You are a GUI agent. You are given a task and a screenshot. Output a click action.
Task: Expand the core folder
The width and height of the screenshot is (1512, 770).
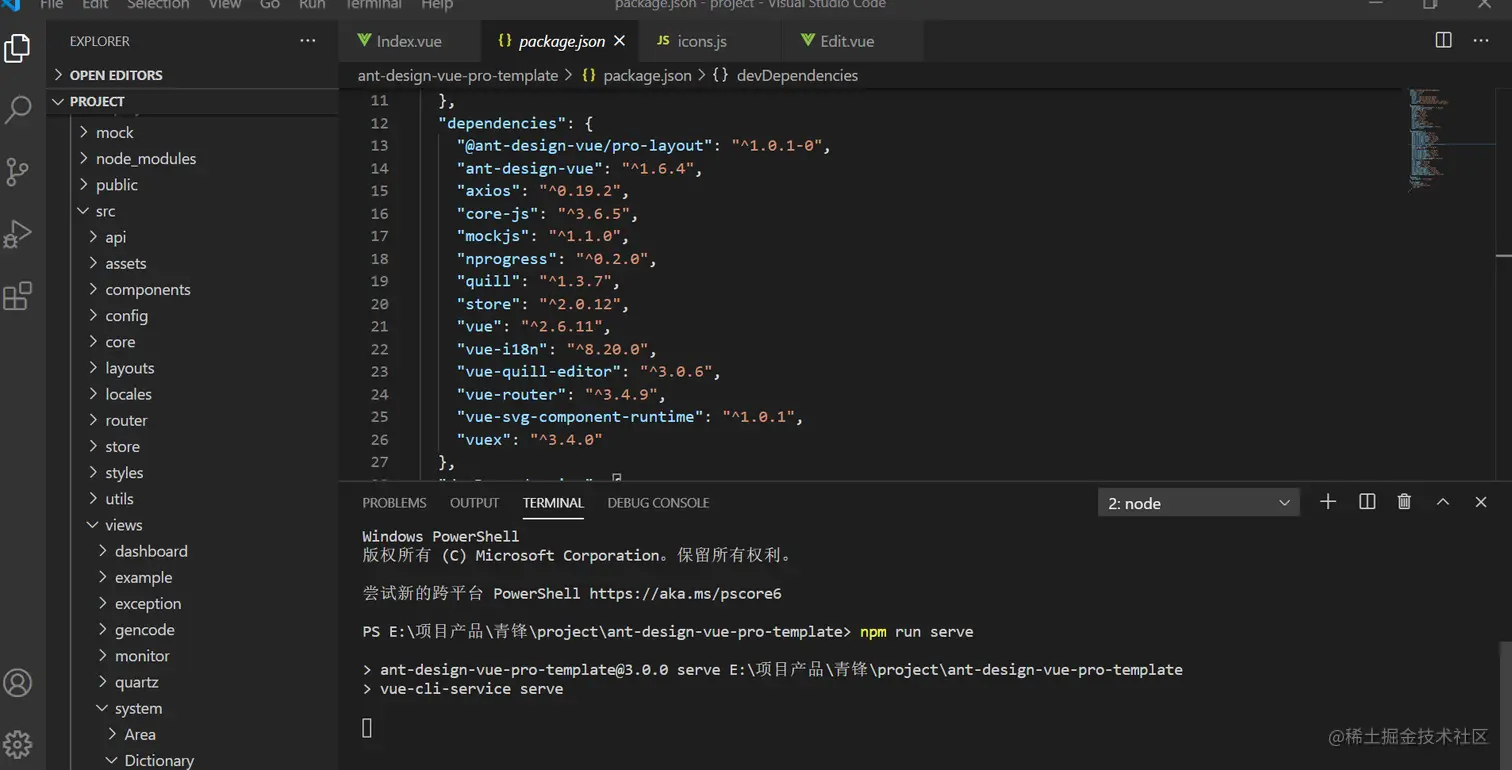point(193,342)
